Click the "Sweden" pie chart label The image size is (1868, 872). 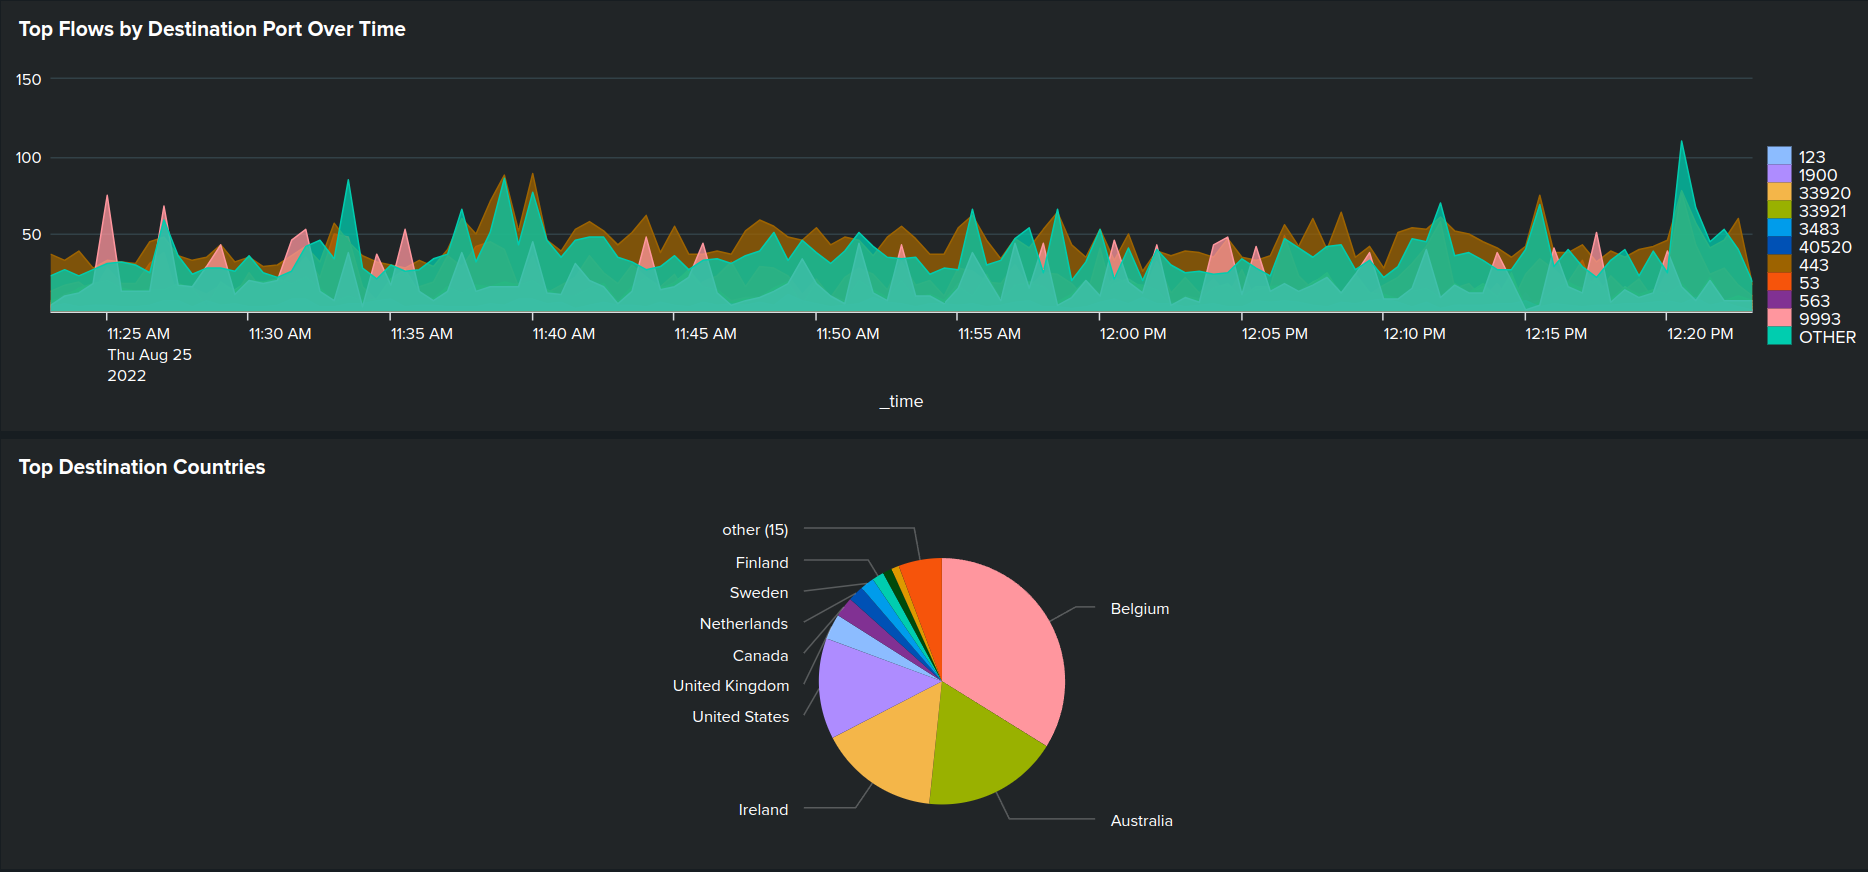click(x=759, y=593)
